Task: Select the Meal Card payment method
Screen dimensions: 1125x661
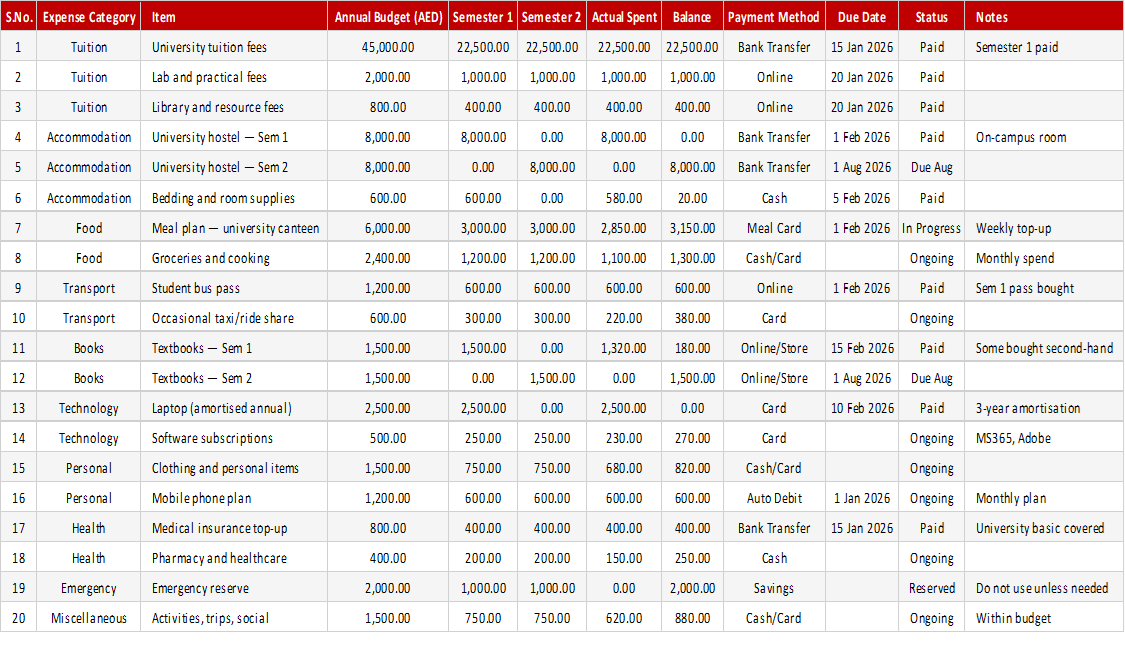Action: [773, 228]
